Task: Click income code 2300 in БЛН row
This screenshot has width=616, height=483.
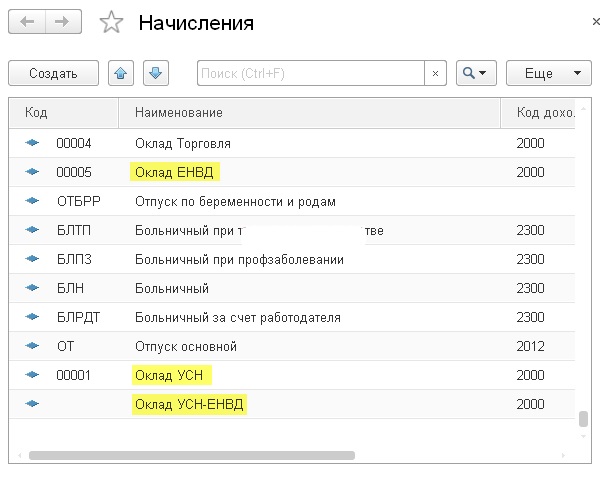Action: [x=530, y=288]
